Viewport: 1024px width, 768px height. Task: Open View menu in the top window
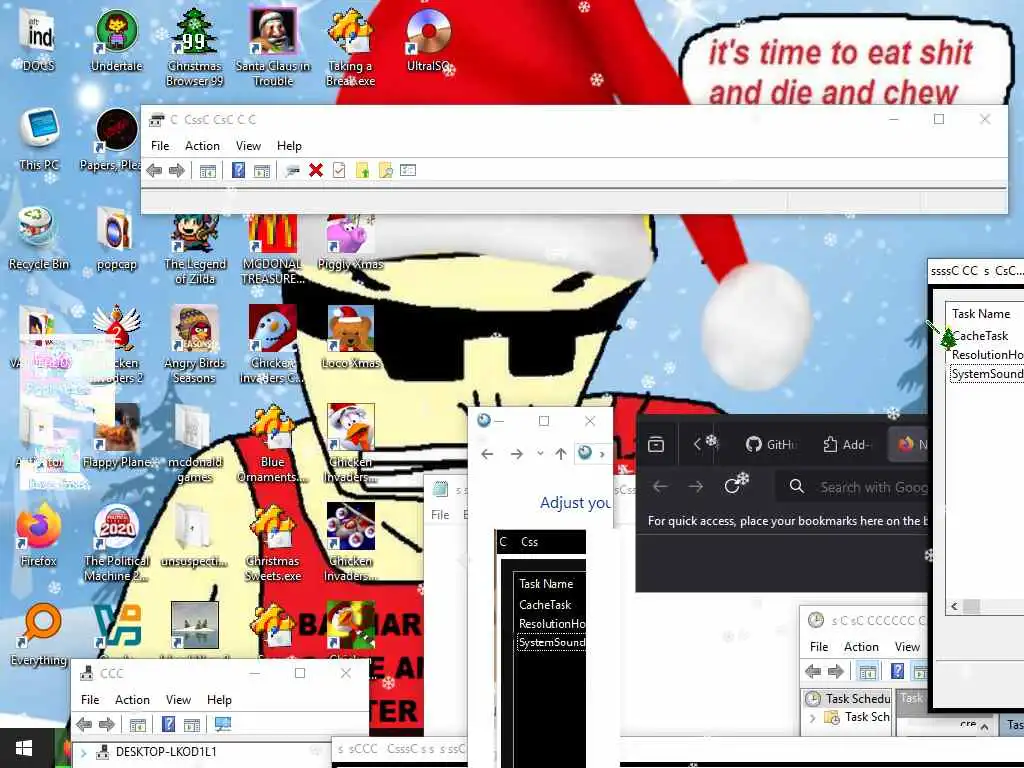point(248,146)
